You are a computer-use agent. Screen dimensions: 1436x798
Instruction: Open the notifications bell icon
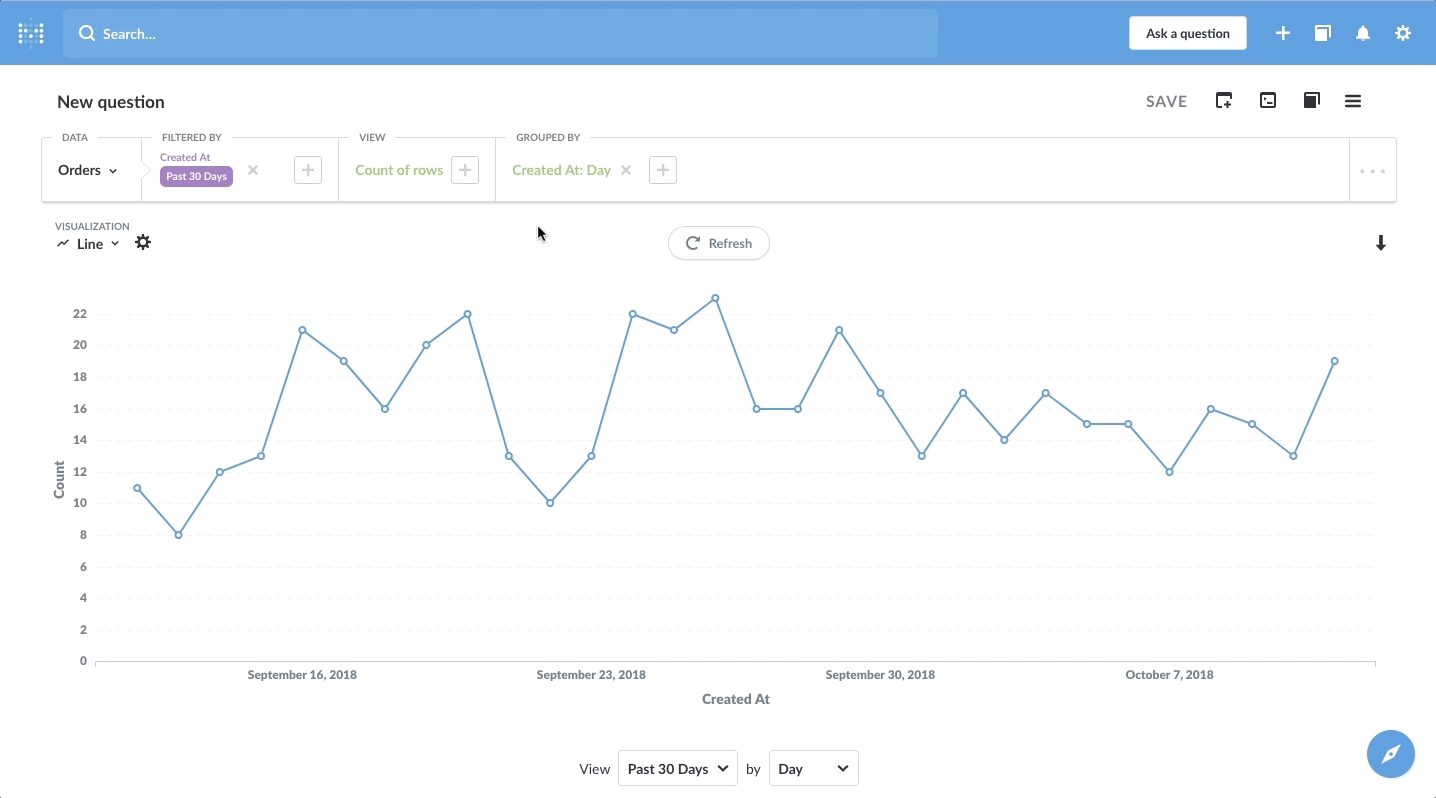pos(1363,33)
